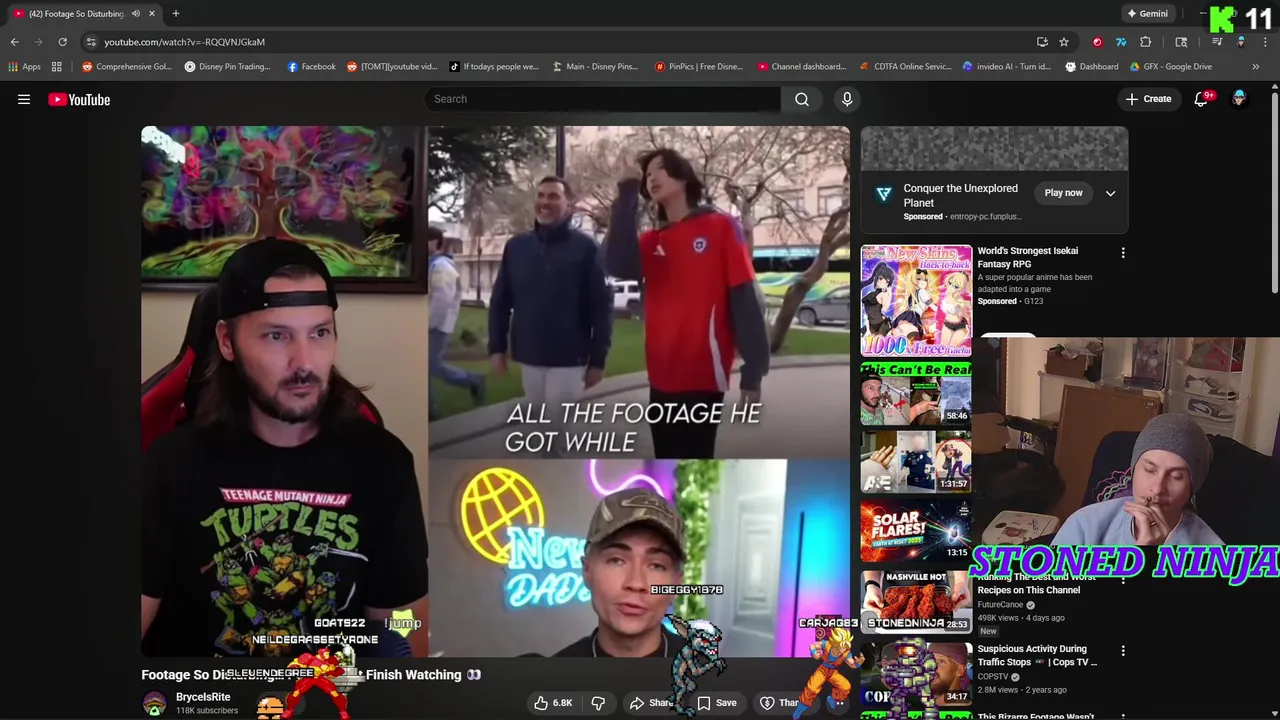Open the World's Strongest Isekai ad thumbnail
The width and height of the screenshot is (1280, 720).
point(916,301)
